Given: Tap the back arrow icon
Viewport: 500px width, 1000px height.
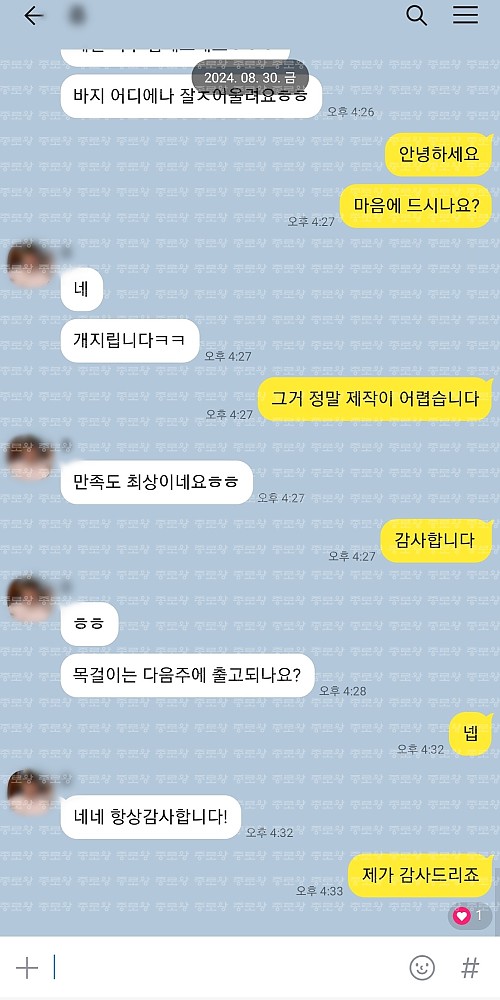Looking at the screenshot, I should coord(33,16).
